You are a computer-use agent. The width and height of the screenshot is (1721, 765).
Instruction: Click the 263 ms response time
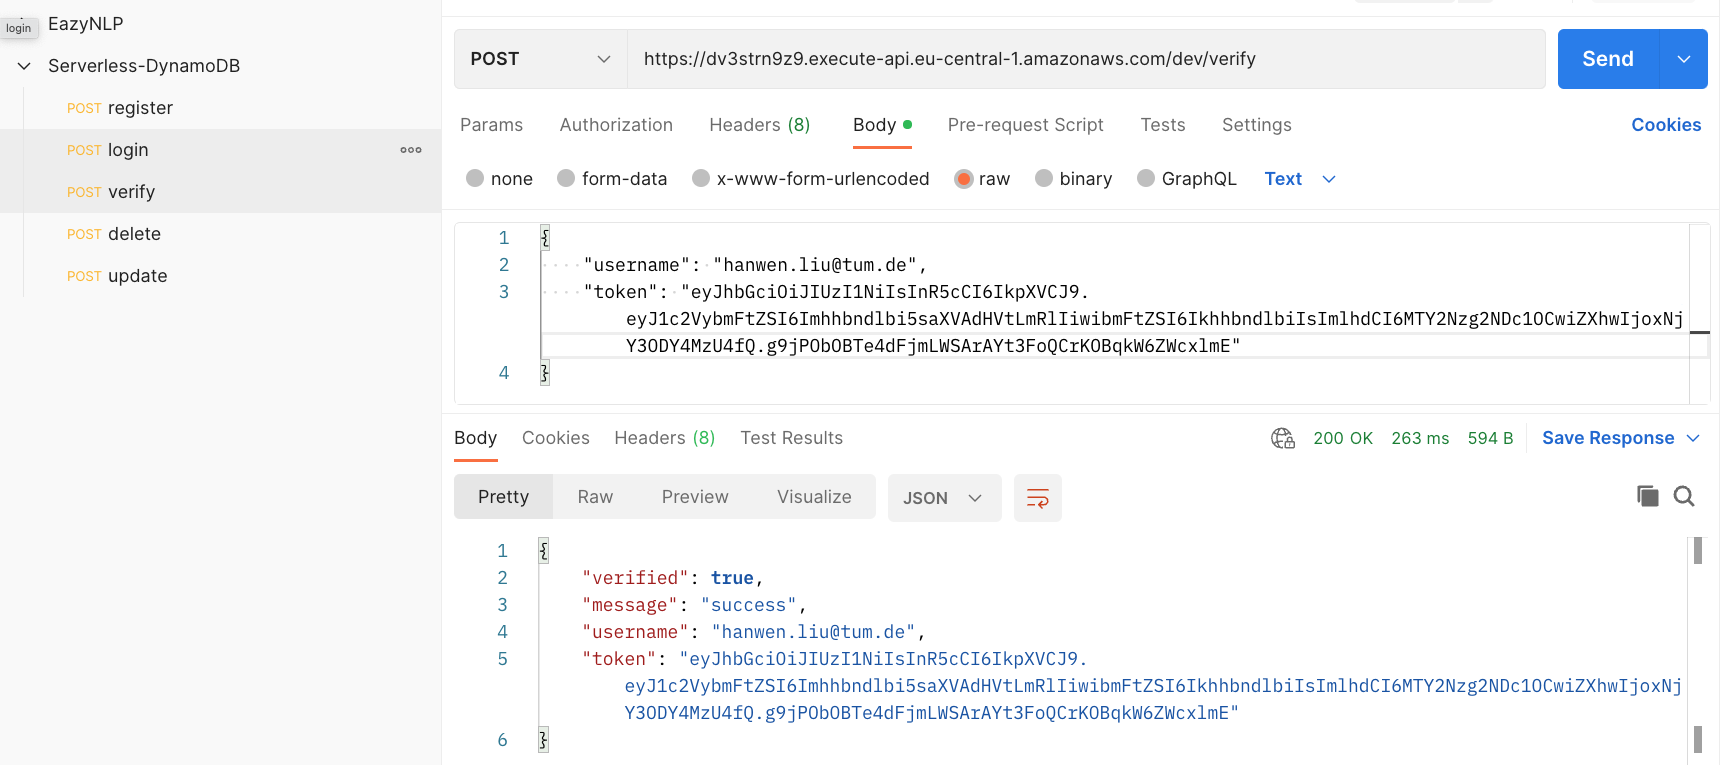coord(1420,438)
